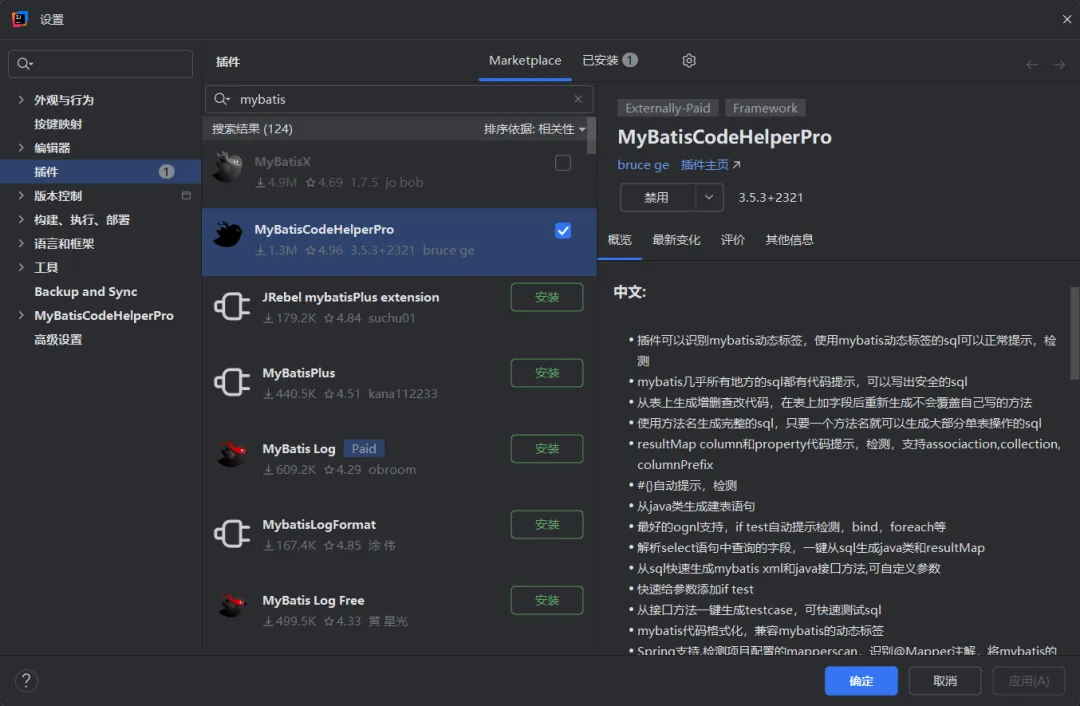Click the 确定 button
Image resolution: width=1080 pixels, height=706 pixels.
click(861, 681)
